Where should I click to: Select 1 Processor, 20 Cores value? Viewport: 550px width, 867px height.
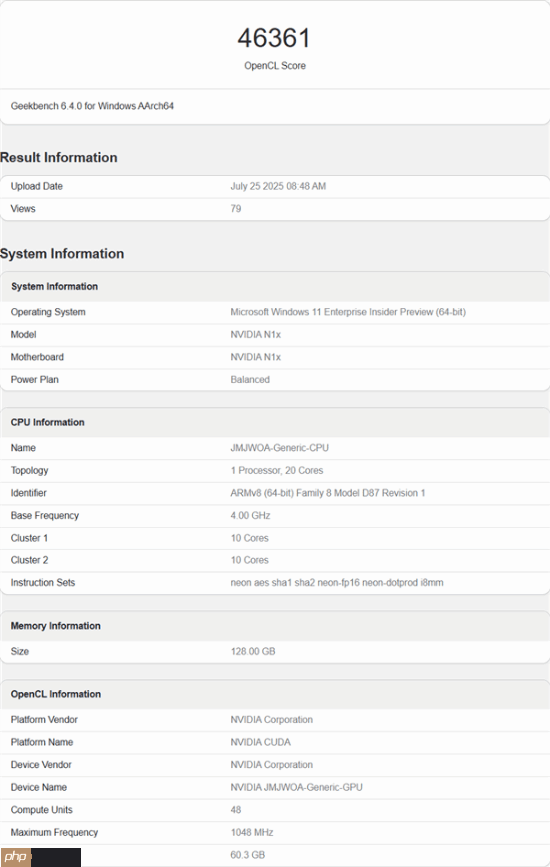point(277,471)
